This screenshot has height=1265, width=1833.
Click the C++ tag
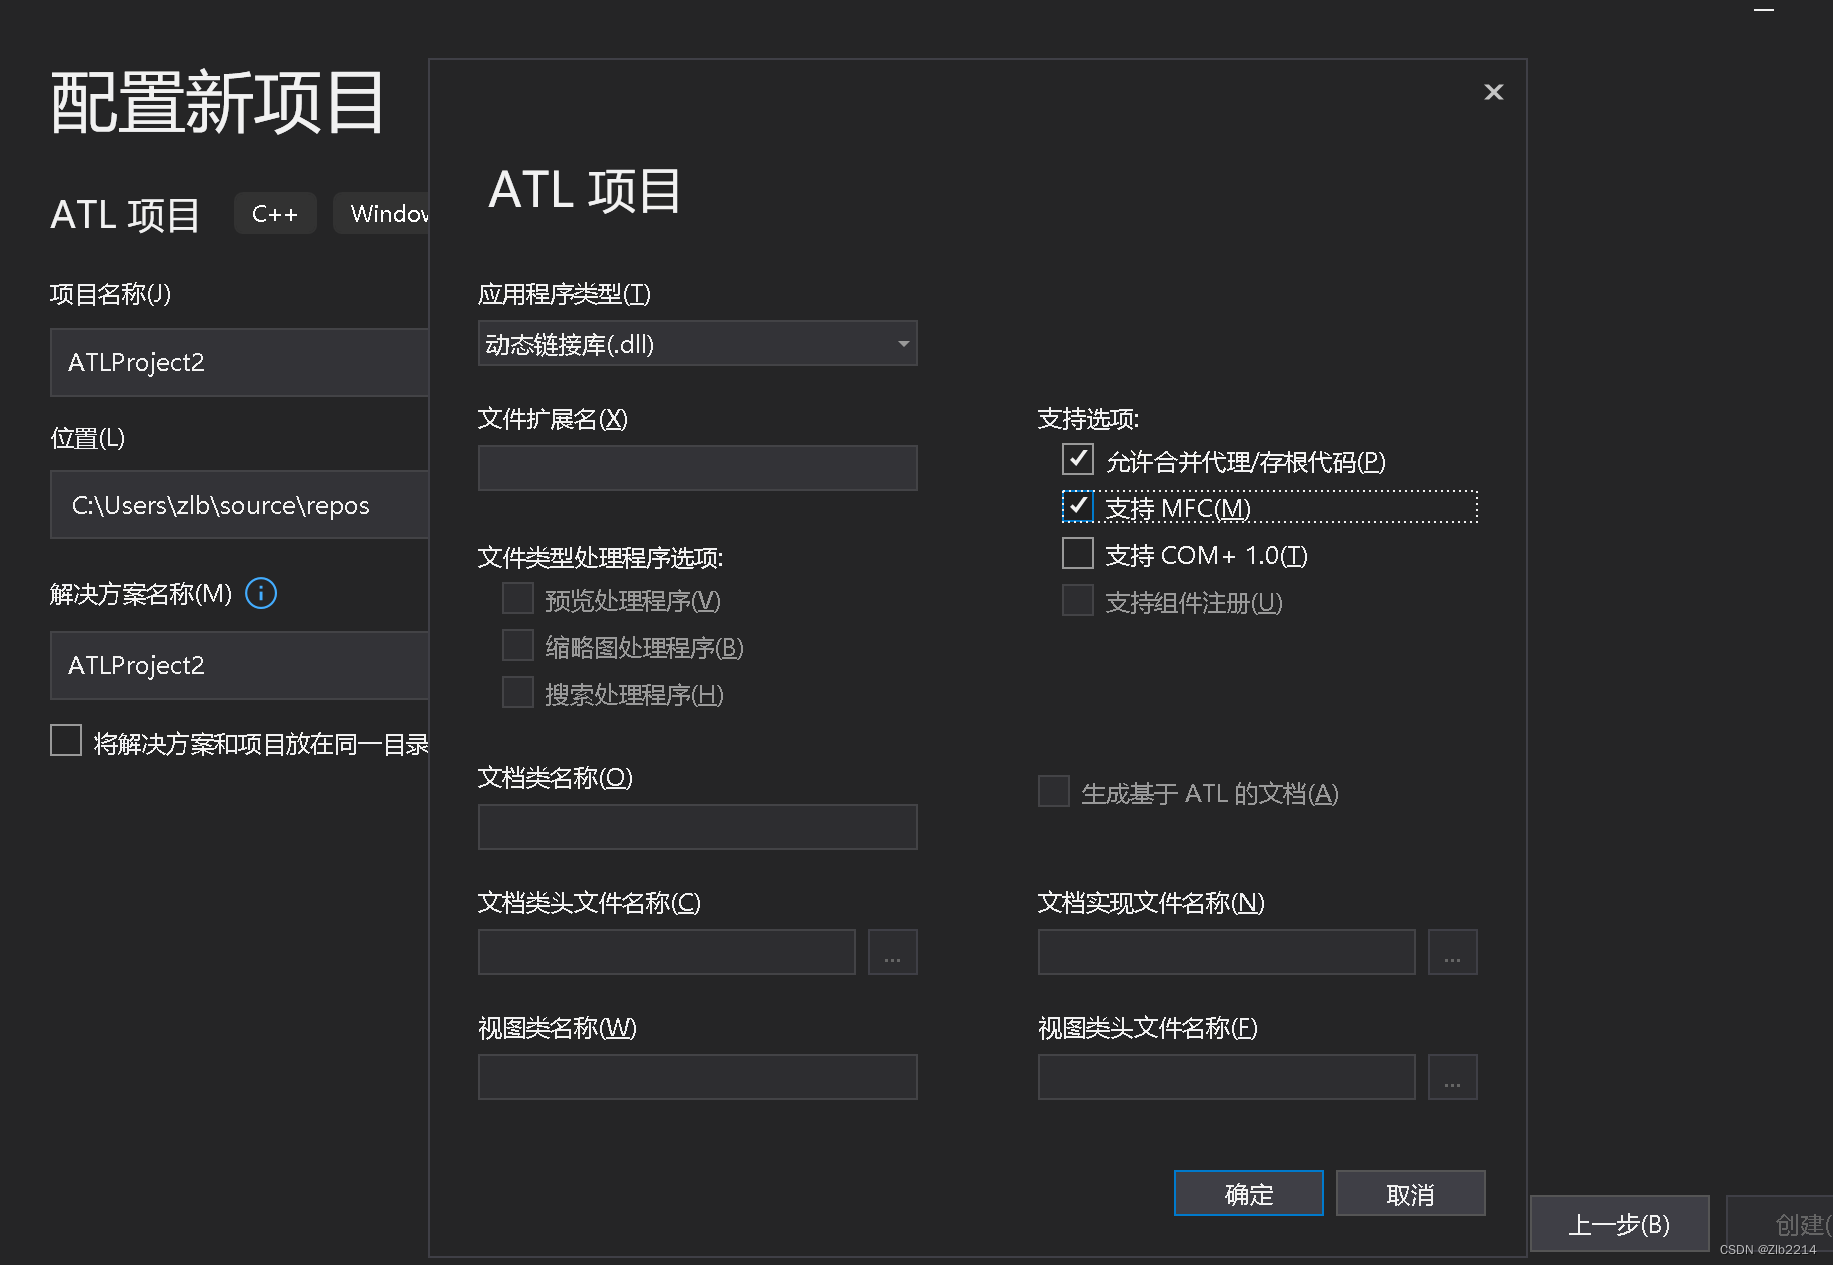coord(275,213)
